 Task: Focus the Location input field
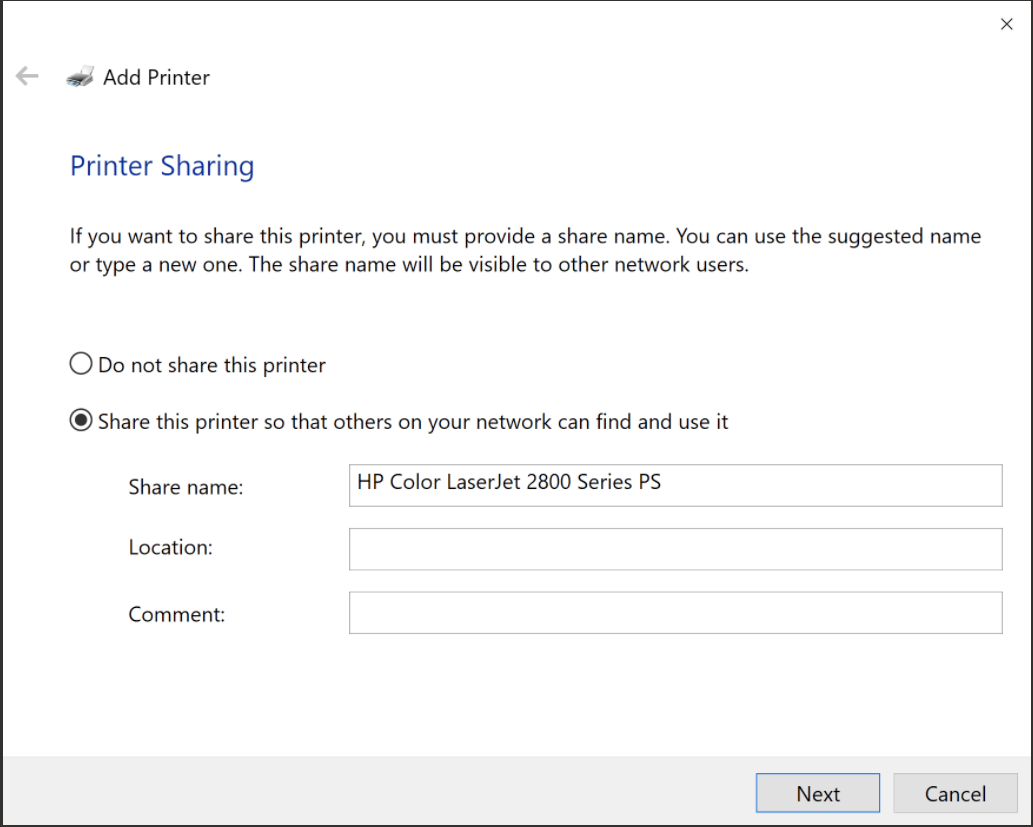click(675, 549)
